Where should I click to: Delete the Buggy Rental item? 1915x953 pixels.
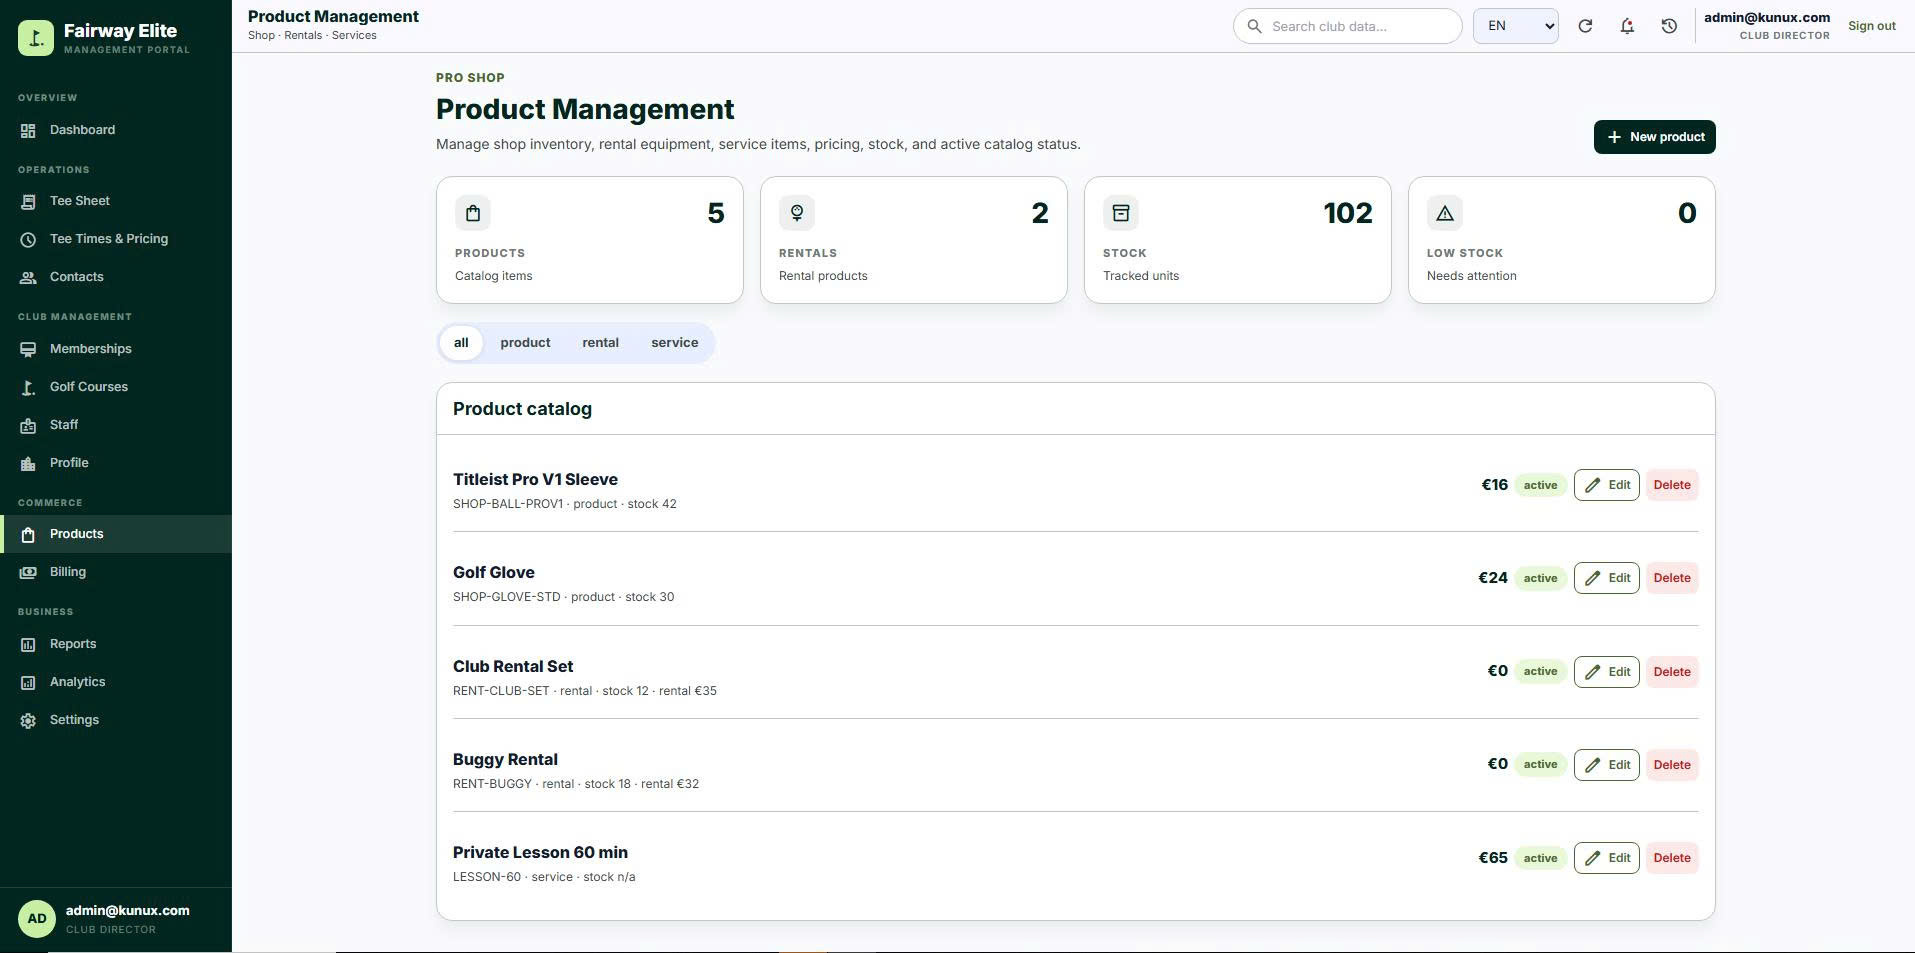point(1672,765)
